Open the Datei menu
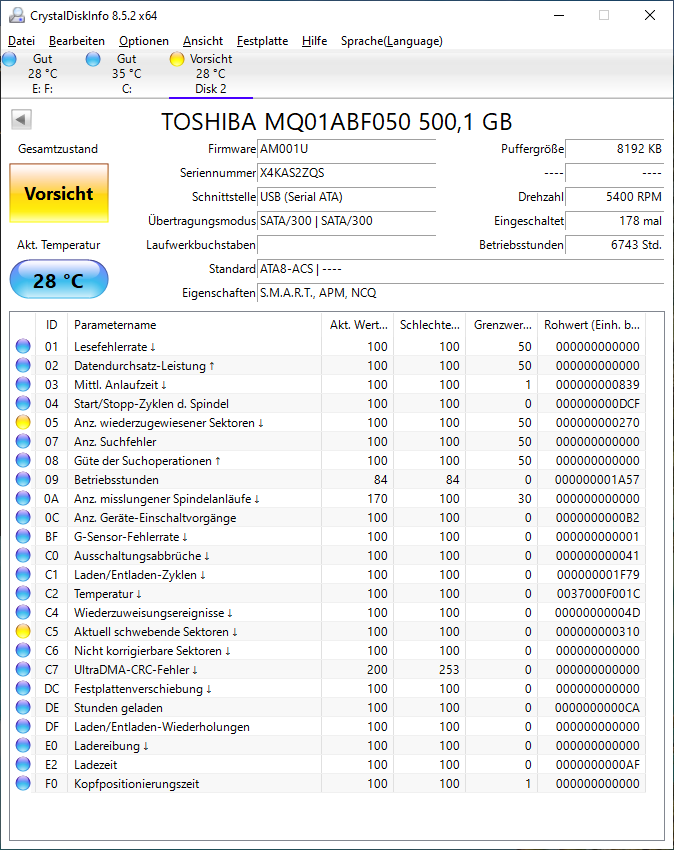The width and height of the screenshot is (677, 850). tap(22, 41)
